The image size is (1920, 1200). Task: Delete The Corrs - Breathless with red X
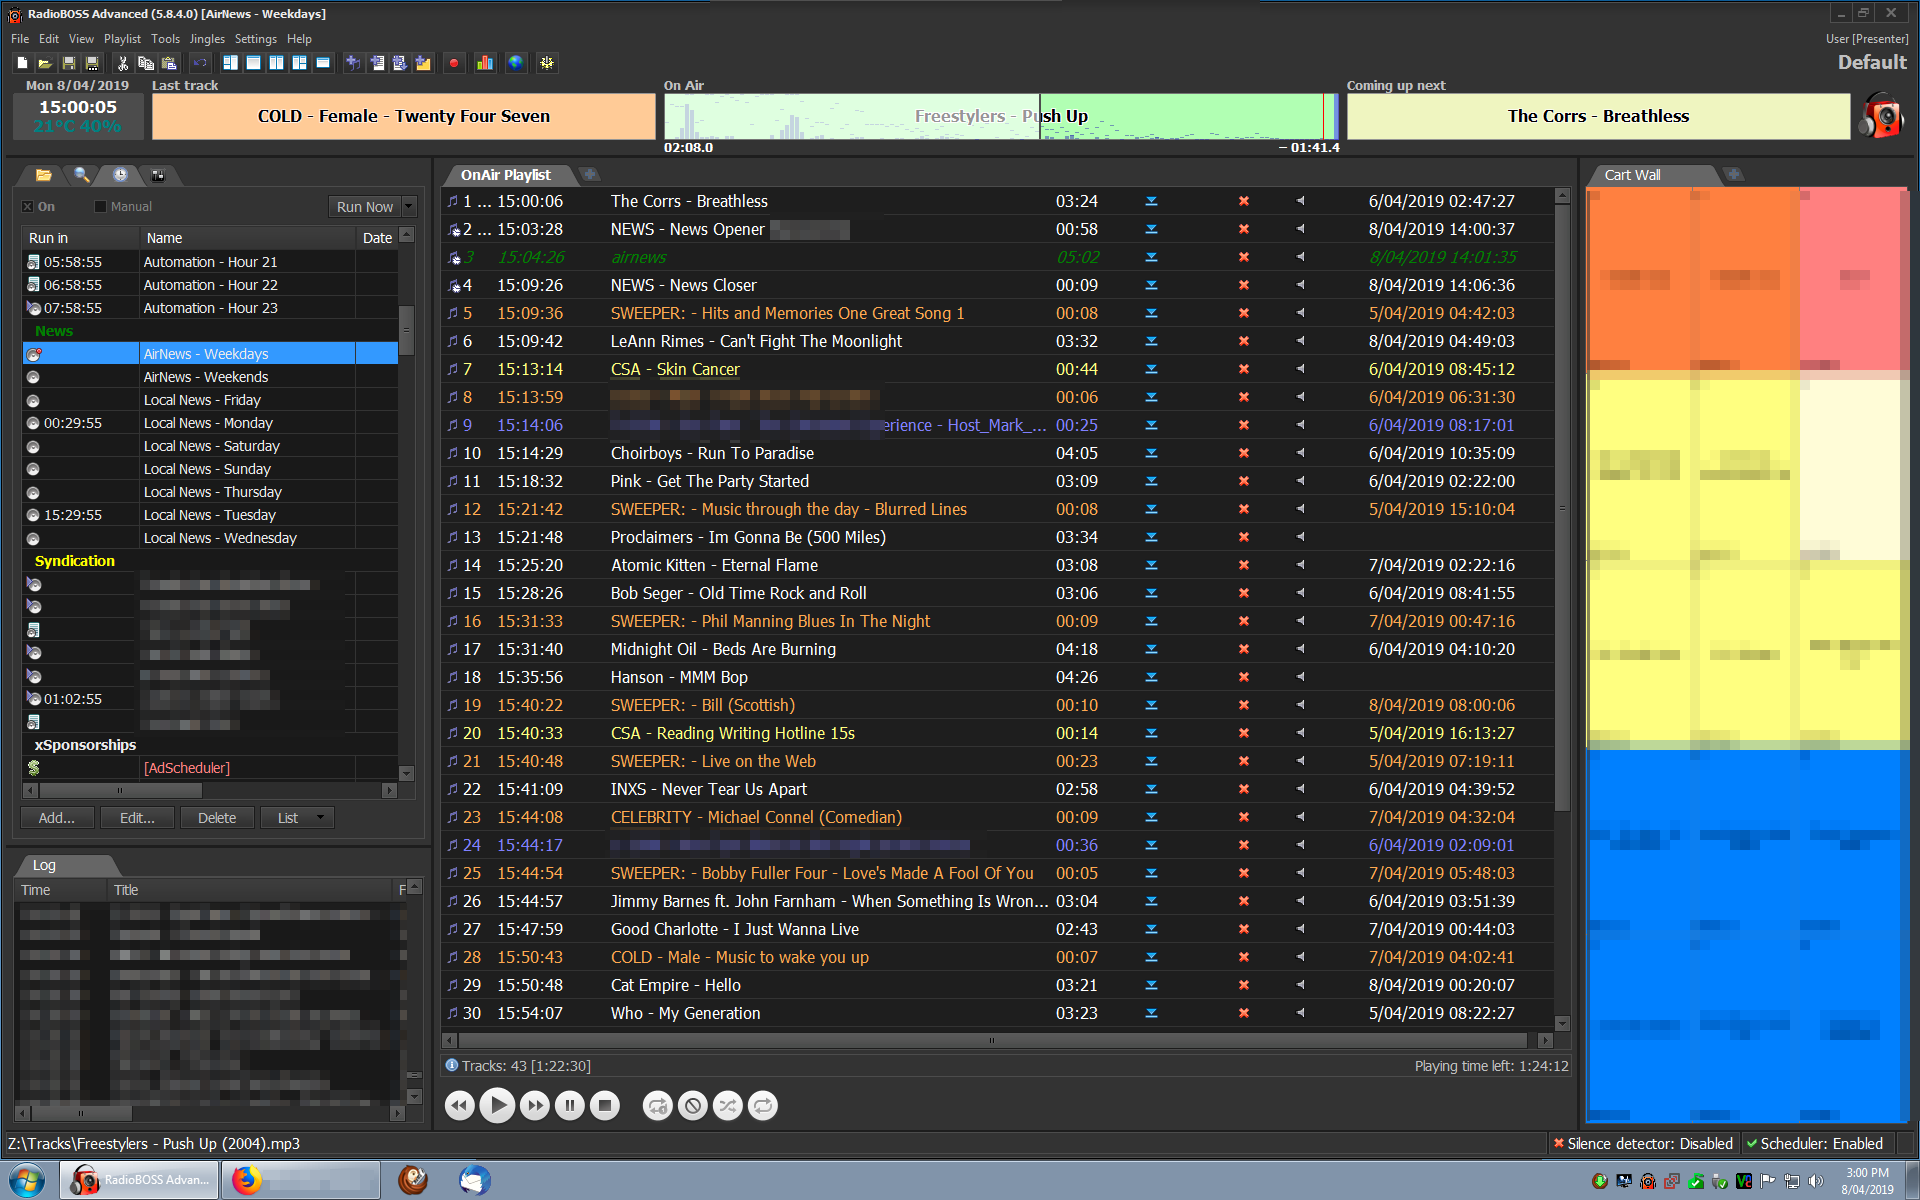[x=1244, y=201]
